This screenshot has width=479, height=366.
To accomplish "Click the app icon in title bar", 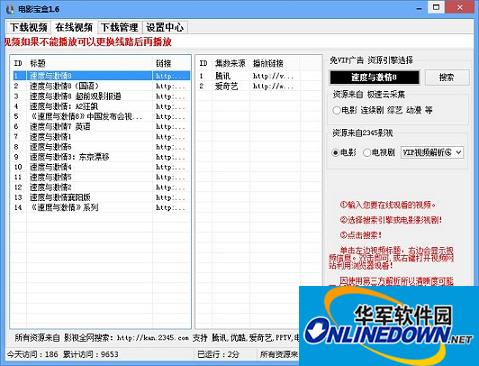I will point(10,9).
